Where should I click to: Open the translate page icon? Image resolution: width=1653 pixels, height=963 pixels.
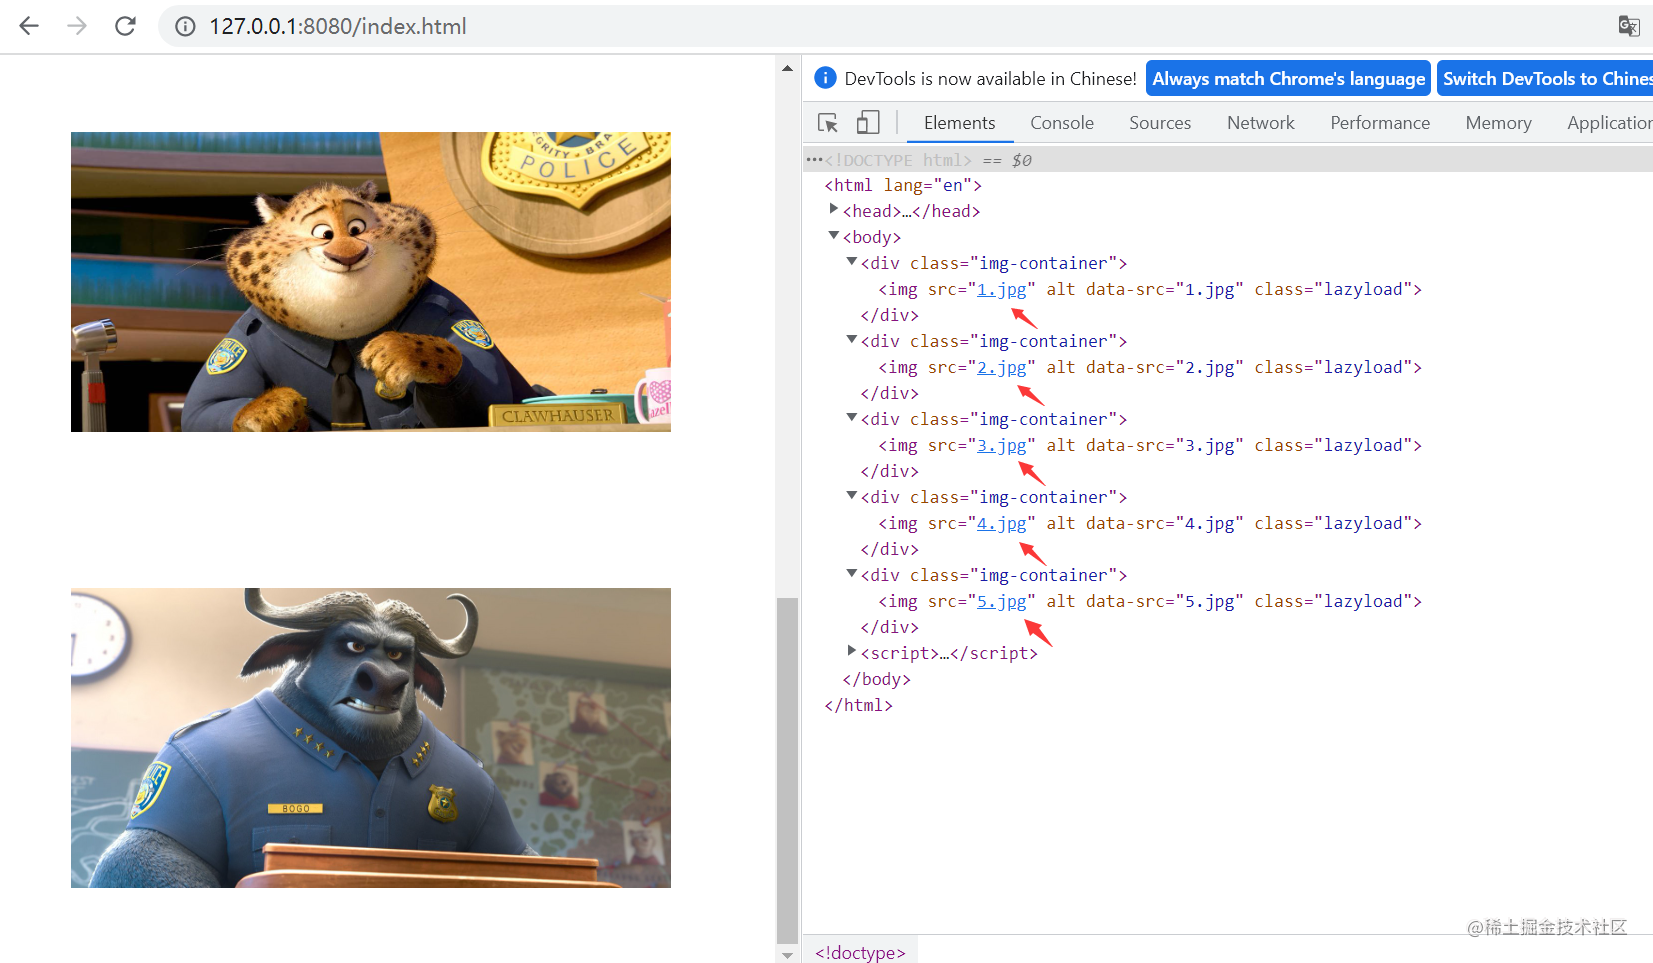(x=1629, y=26)
